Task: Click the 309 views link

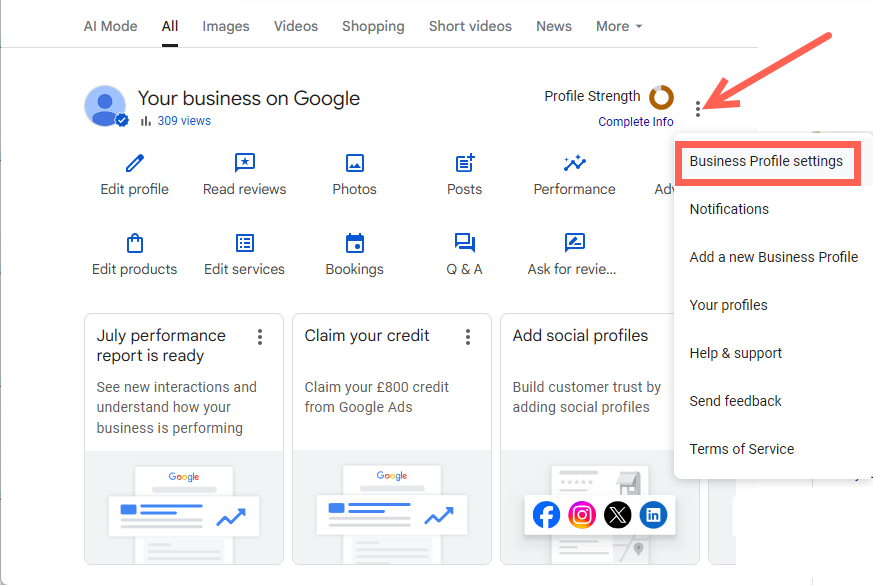Action: tap(184, 121)
